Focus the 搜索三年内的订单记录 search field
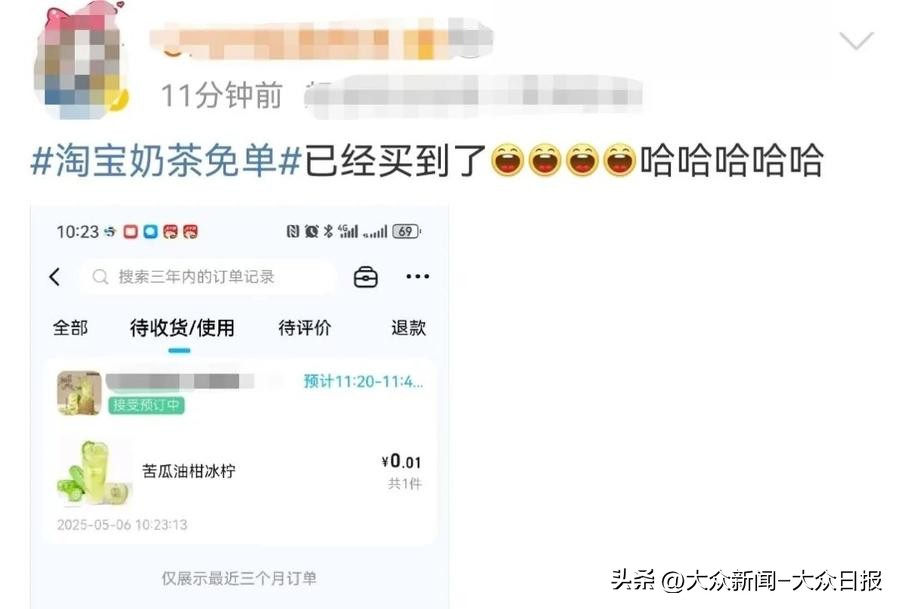The width and height of the screenshot is (900, 609). pyautogui.click(x=207, y=277)
